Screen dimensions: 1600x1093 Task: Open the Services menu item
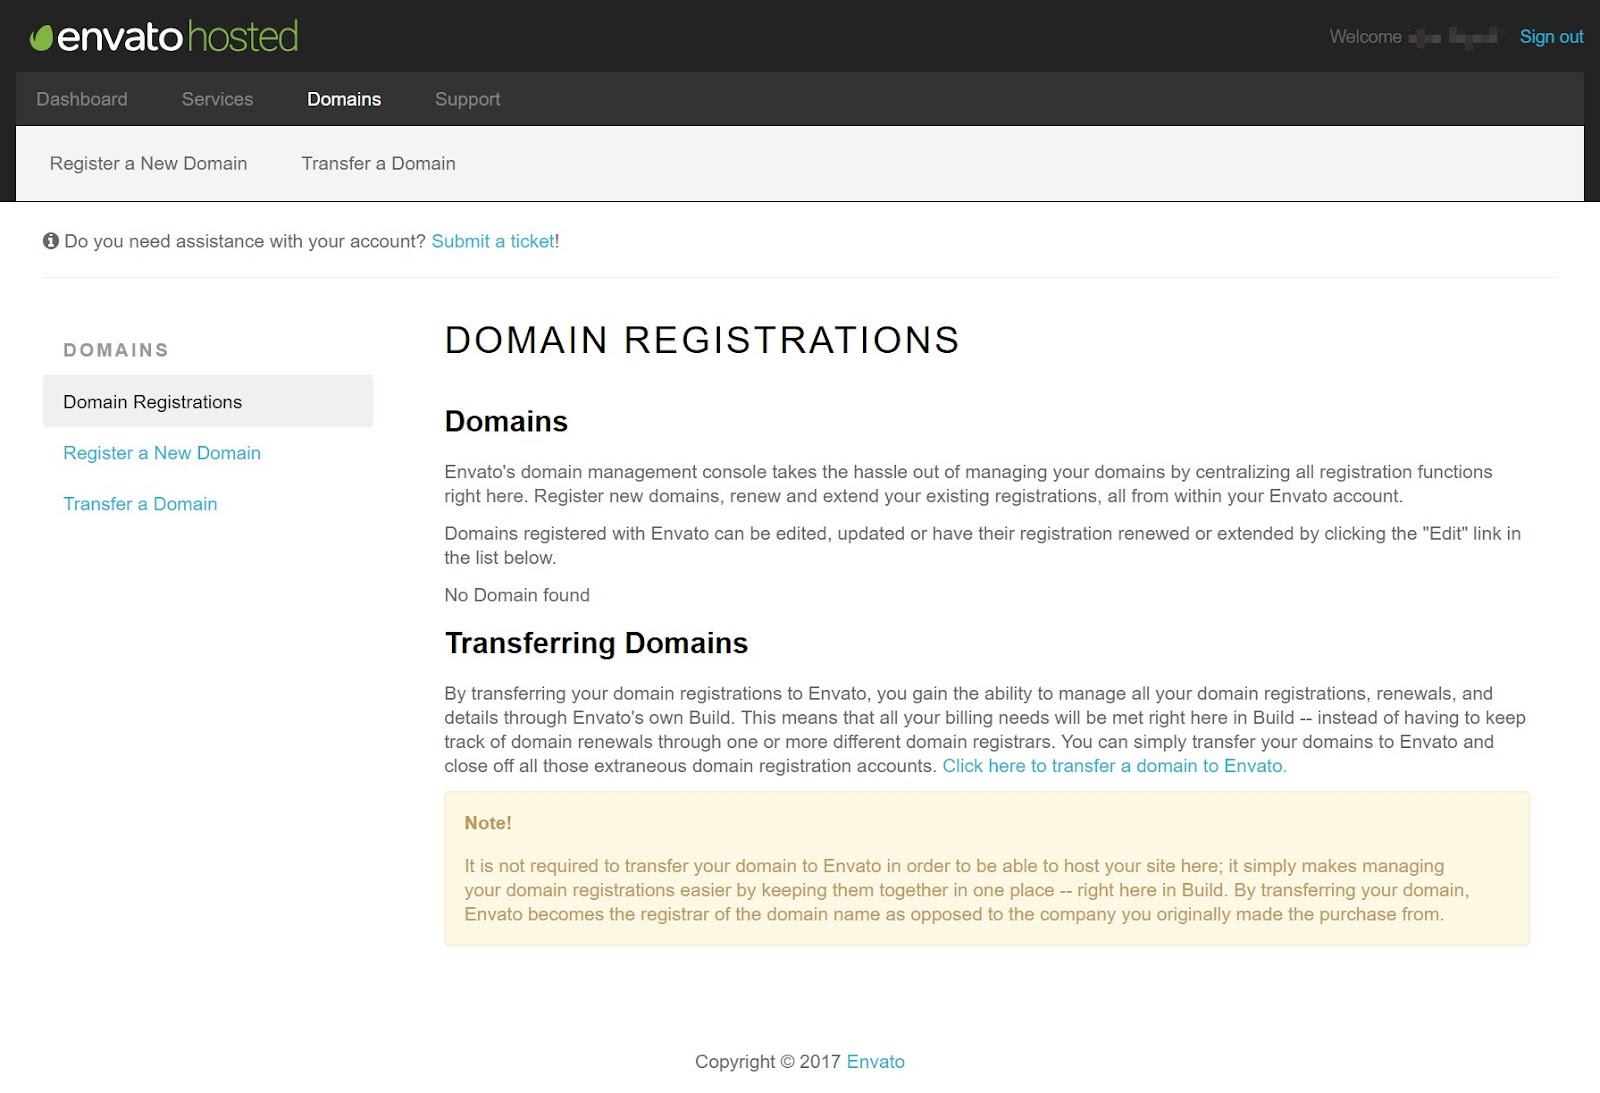(x=217, y=99)
